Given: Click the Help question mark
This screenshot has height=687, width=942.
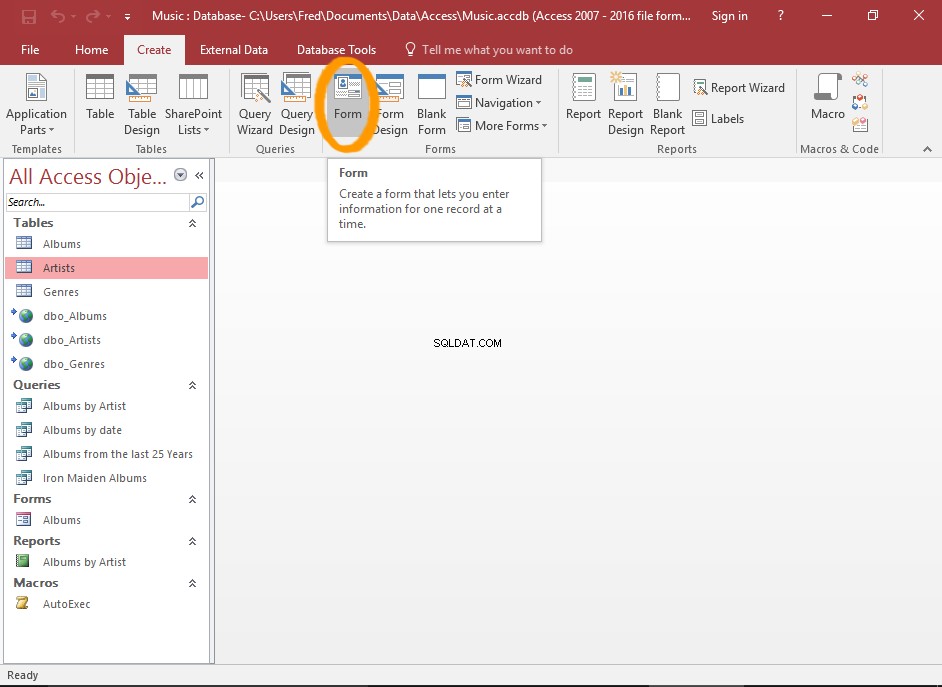Looking at the screenshot, I should [x=780, y=16].
